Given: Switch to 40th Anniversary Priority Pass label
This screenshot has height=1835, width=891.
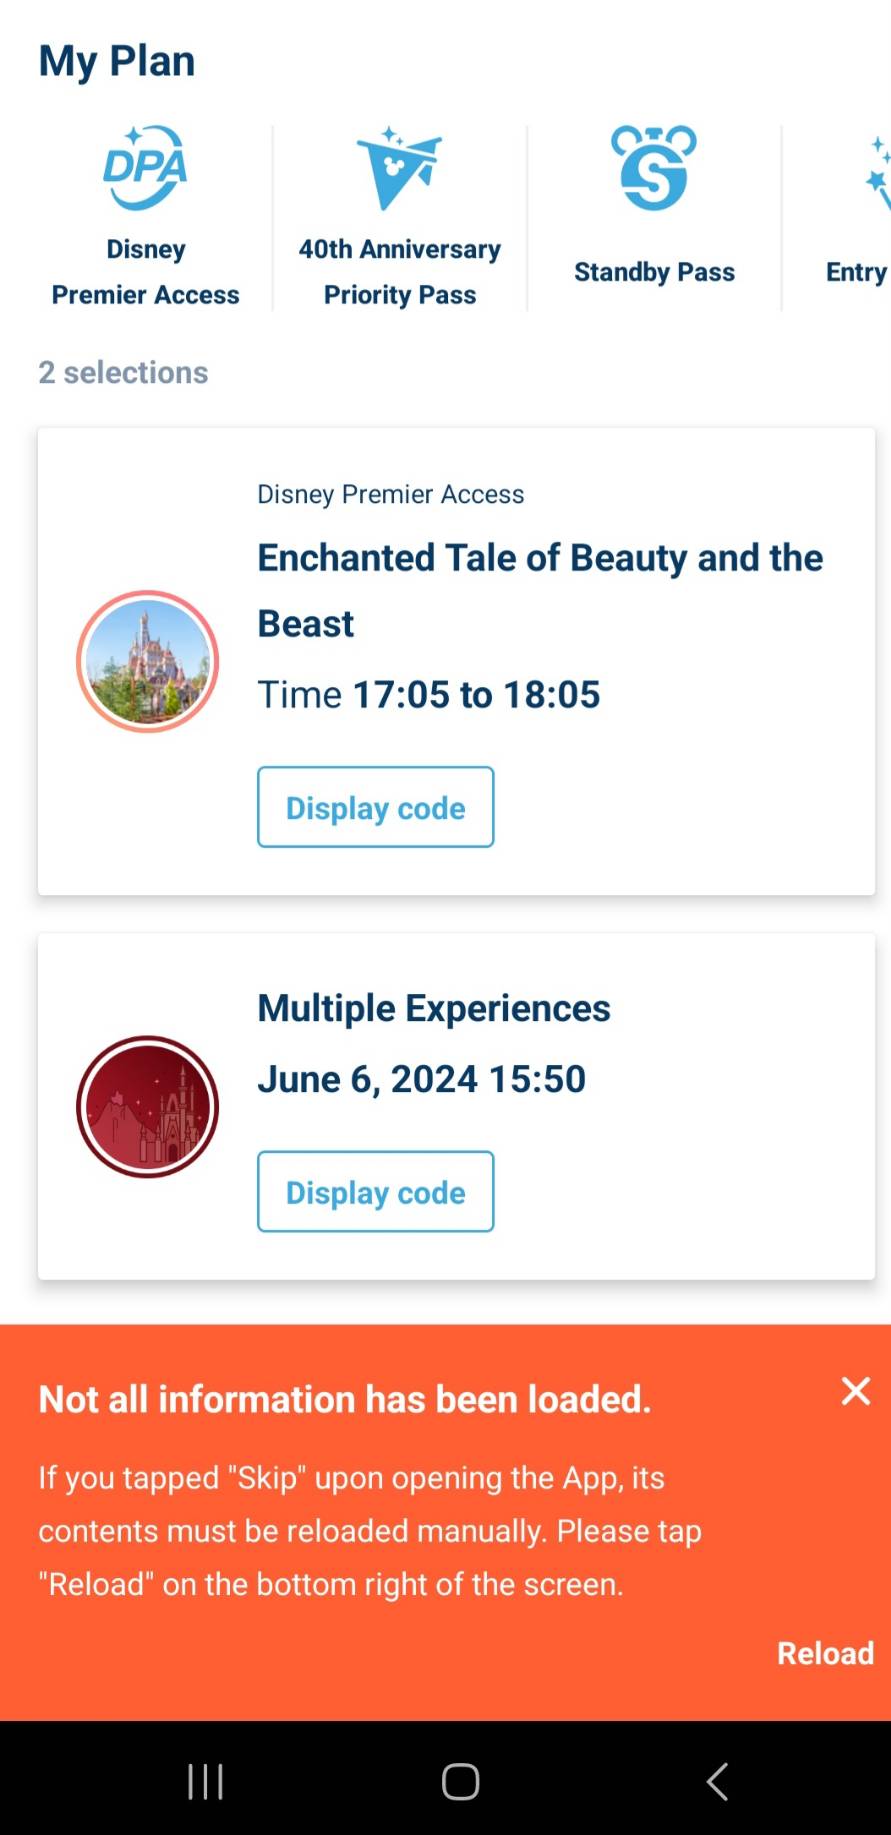Looking at the screenshot, I should click(399, 272).
